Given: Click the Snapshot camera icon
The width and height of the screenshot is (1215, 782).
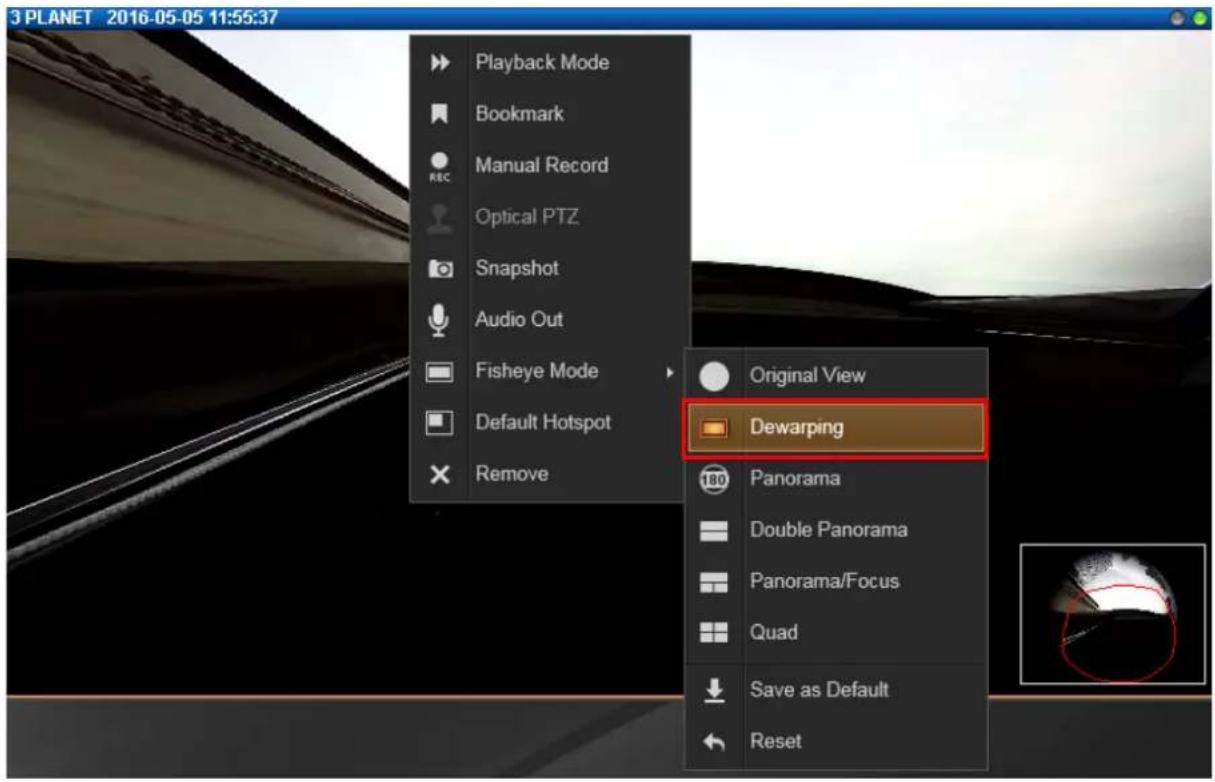Looking at the screenshot, I should click(439, 269).
